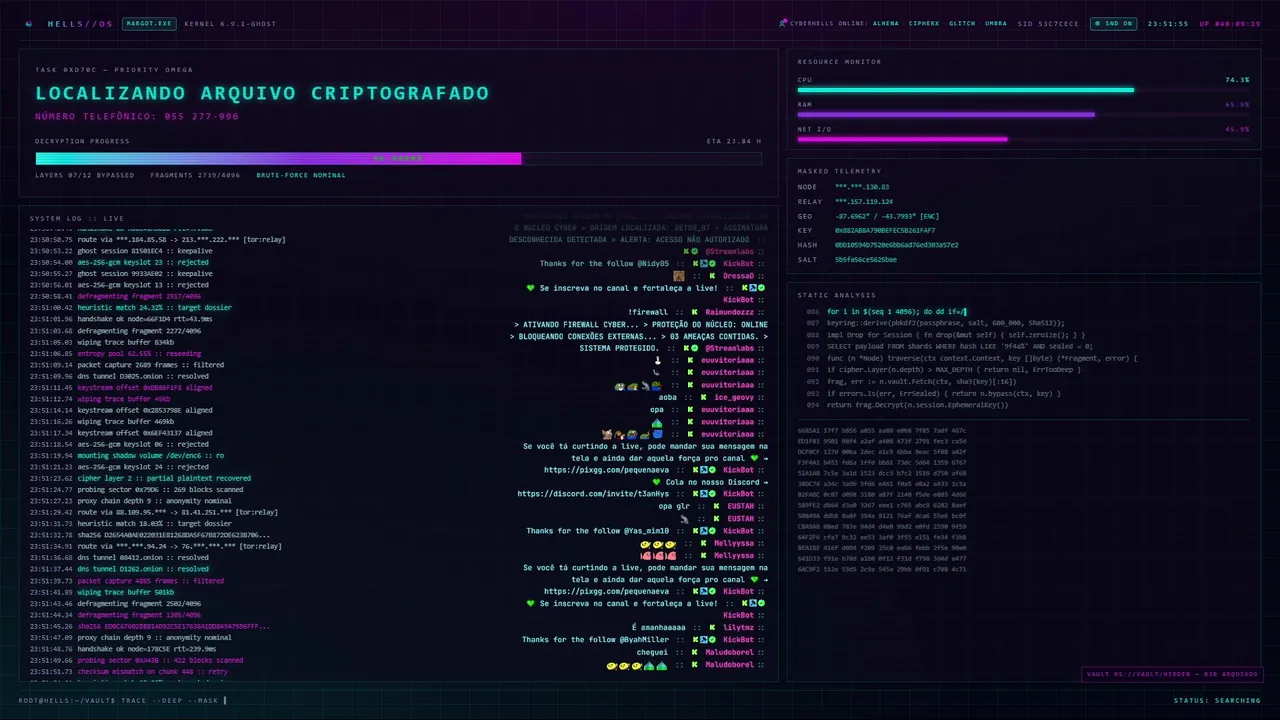
Task: Click the @Nidy05 mention in chat
Action: pyautogui.click(x=653, y=263)
